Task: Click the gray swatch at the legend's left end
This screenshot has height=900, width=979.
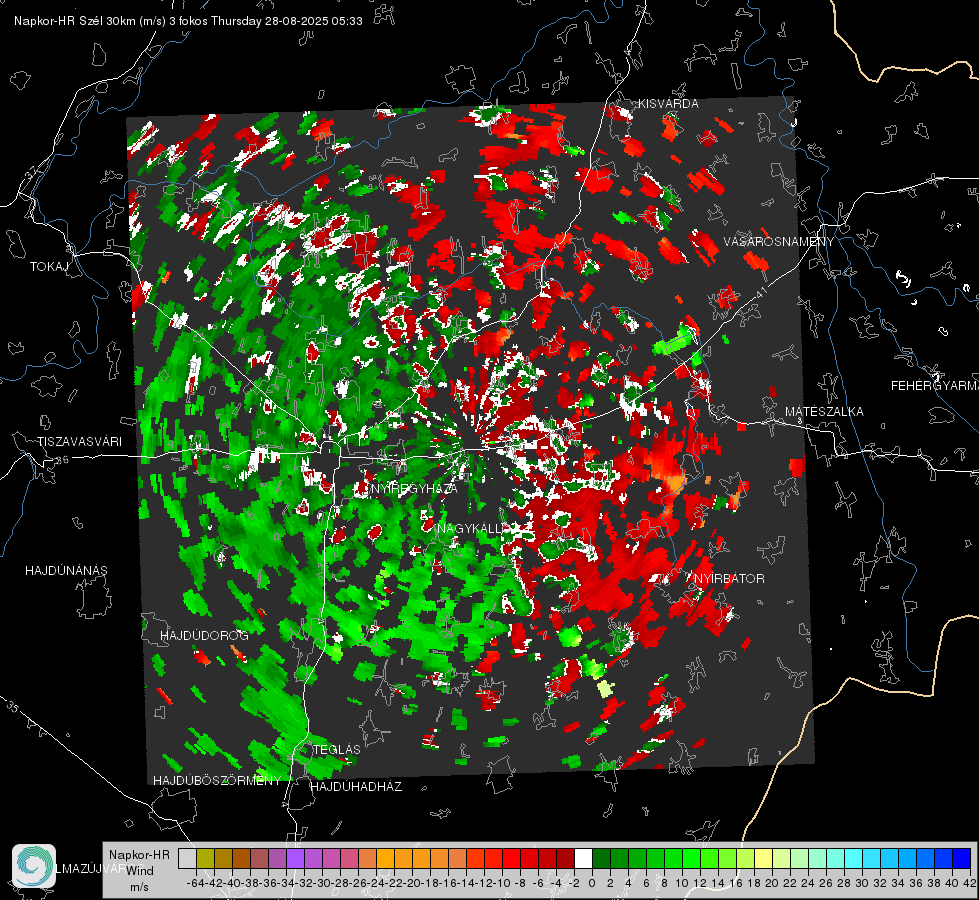Action: (187, 858)
